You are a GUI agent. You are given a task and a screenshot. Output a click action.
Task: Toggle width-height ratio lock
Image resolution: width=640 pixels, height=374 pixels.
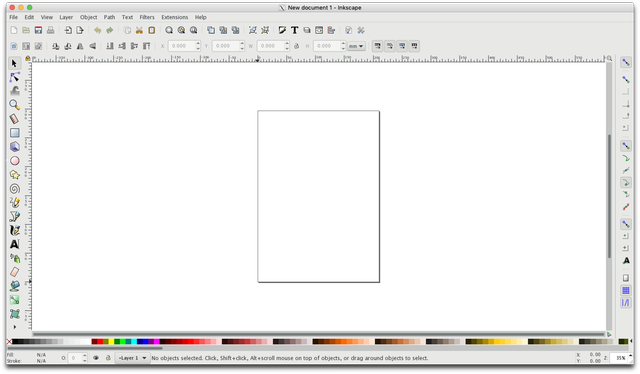(x=297, y=46)
